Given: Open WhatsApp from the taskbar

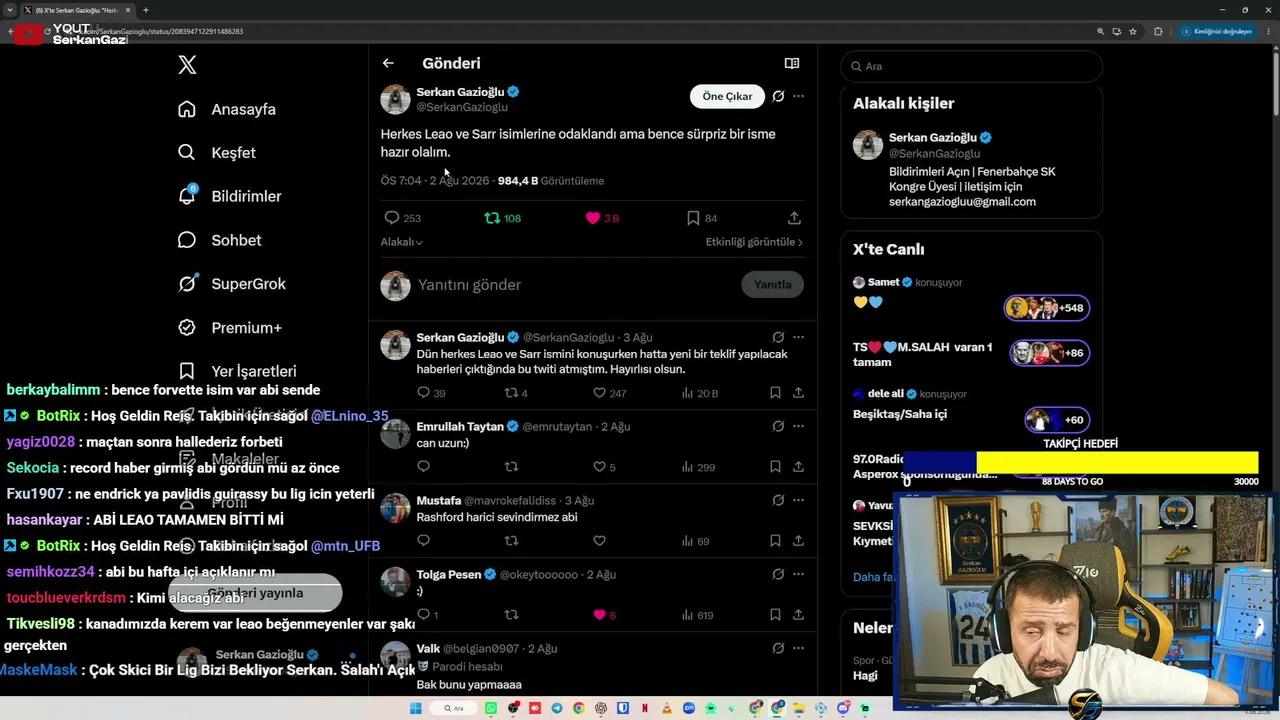Looking at the screenshot, I should pos(491,708).
